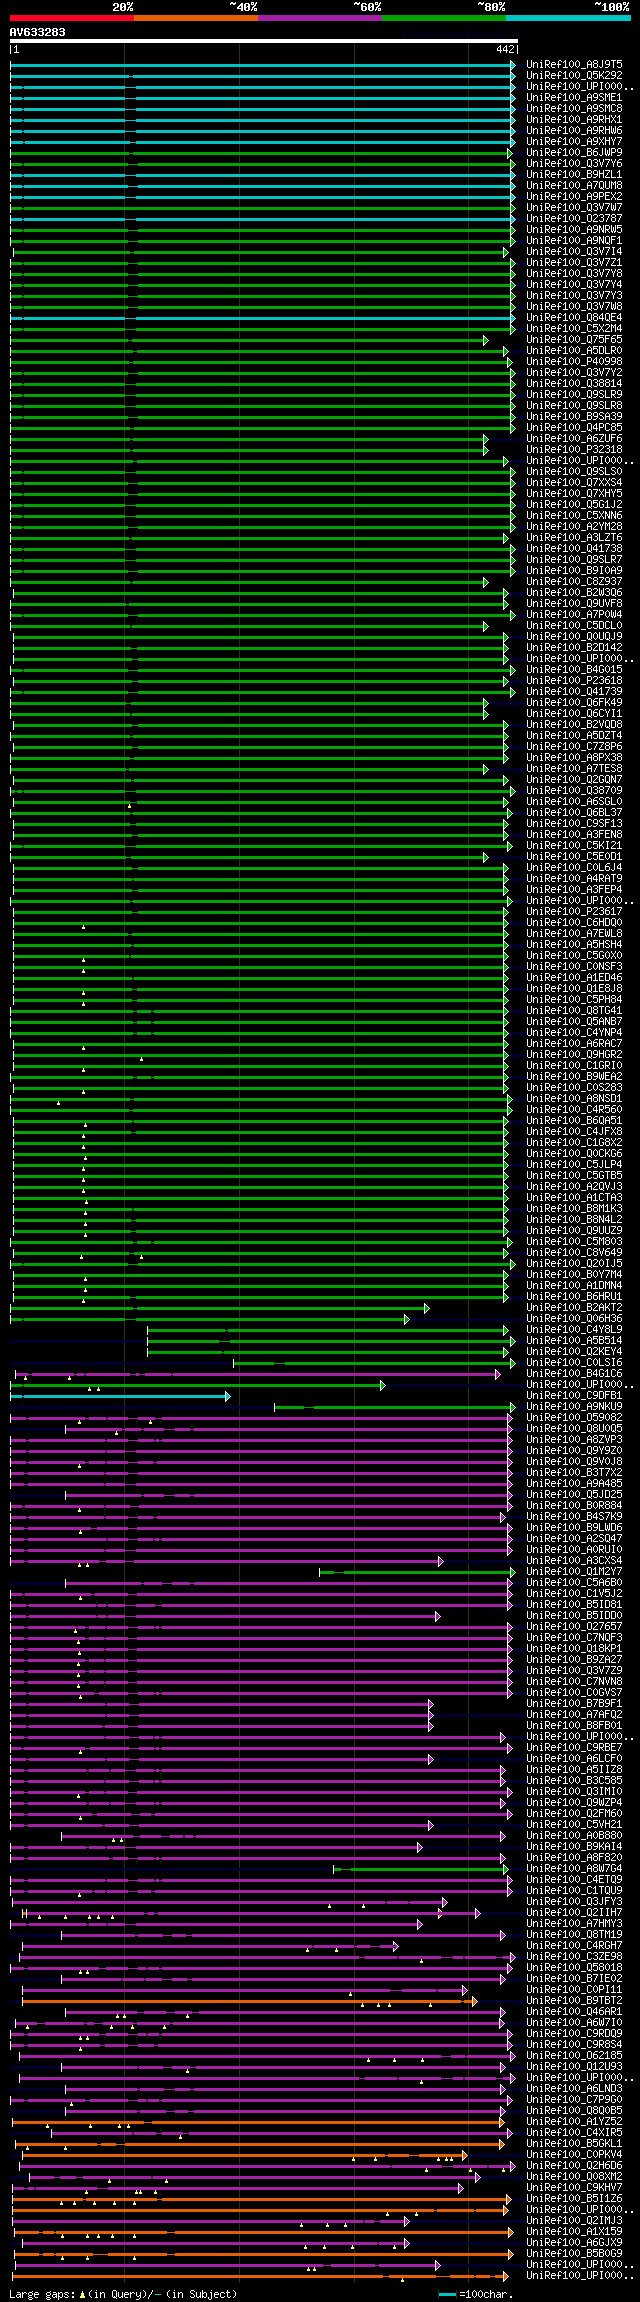
Task: Open hit UniRef100_Q06H36
Action: coord(574,1318)
